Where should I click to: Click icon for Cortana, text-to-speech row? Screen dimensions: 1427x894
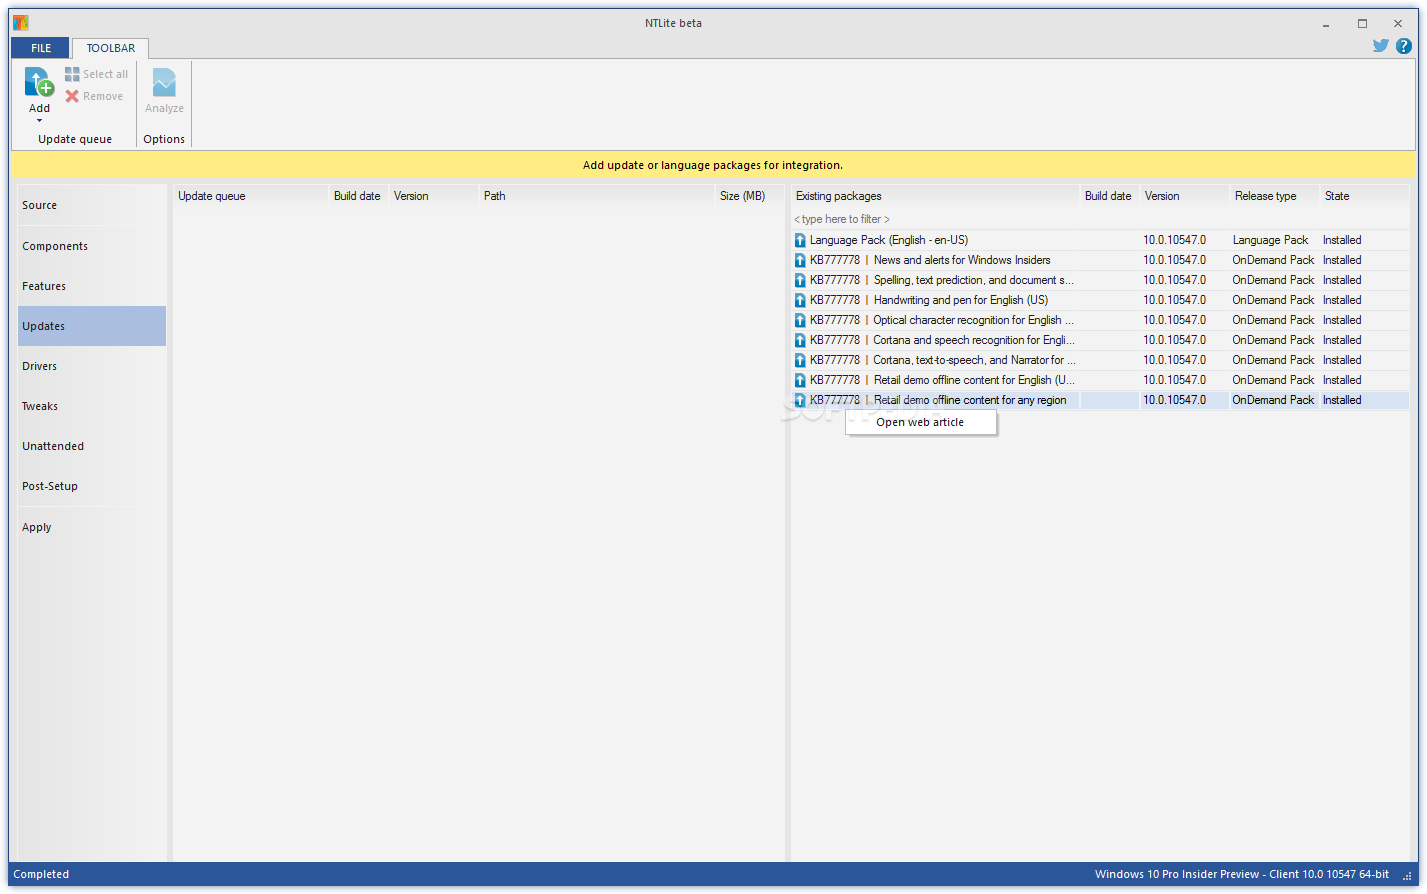800,360
